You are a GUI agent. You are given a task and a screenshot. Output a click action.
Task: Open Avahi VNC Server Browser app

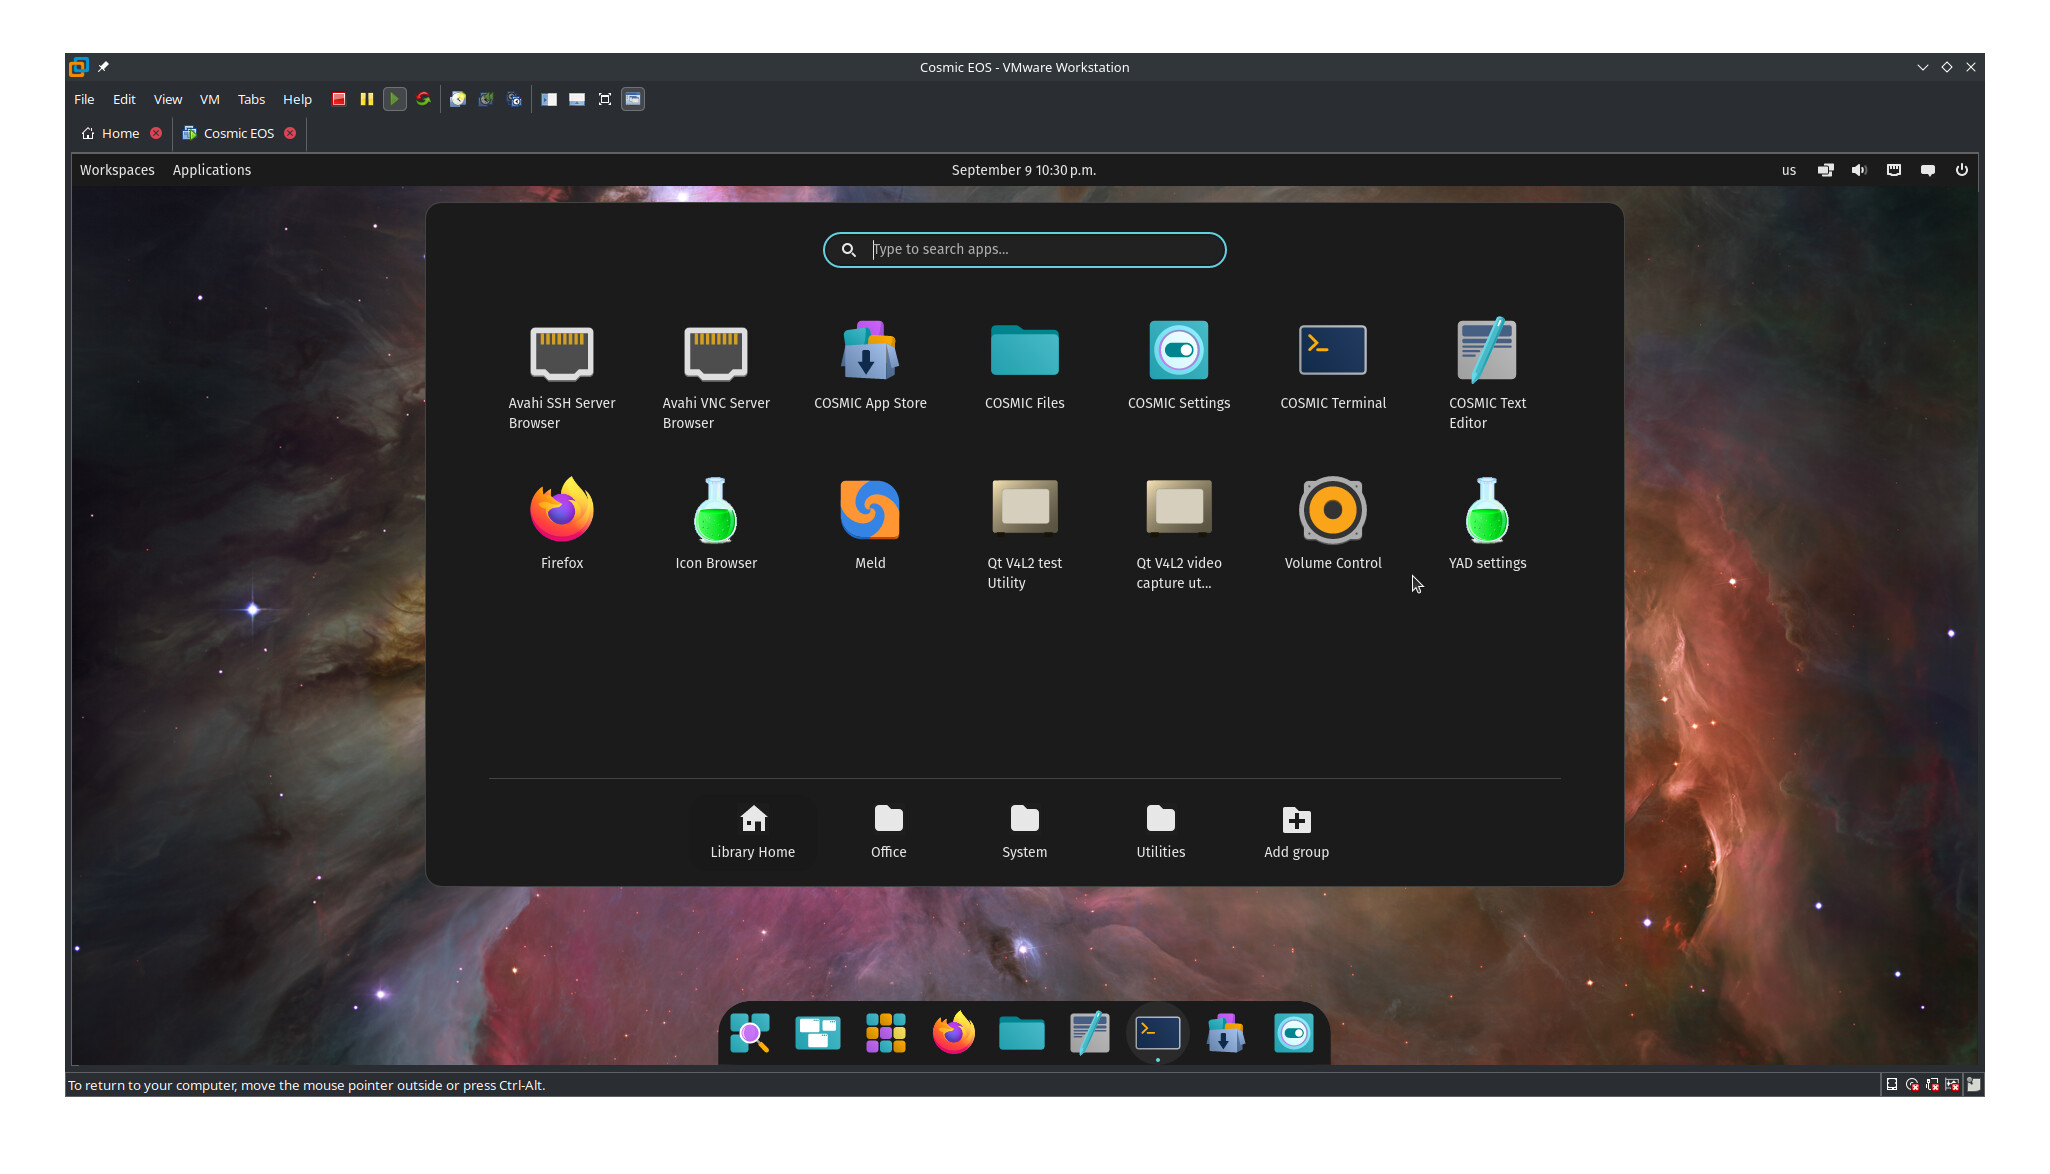tap(716, 375)
